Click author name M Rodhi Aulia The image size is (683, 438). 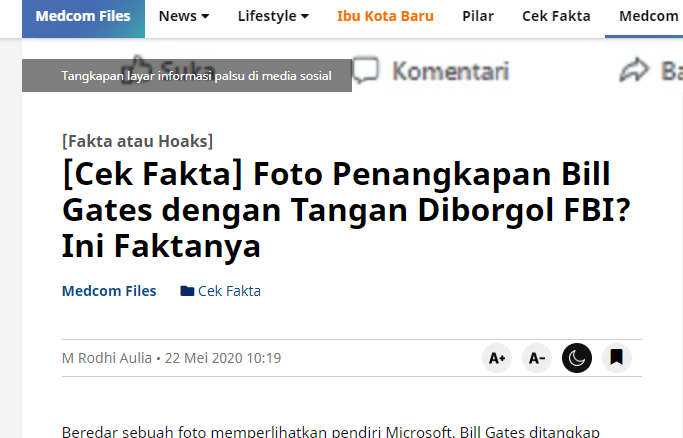pyautogui.click(x=107, y=358)
